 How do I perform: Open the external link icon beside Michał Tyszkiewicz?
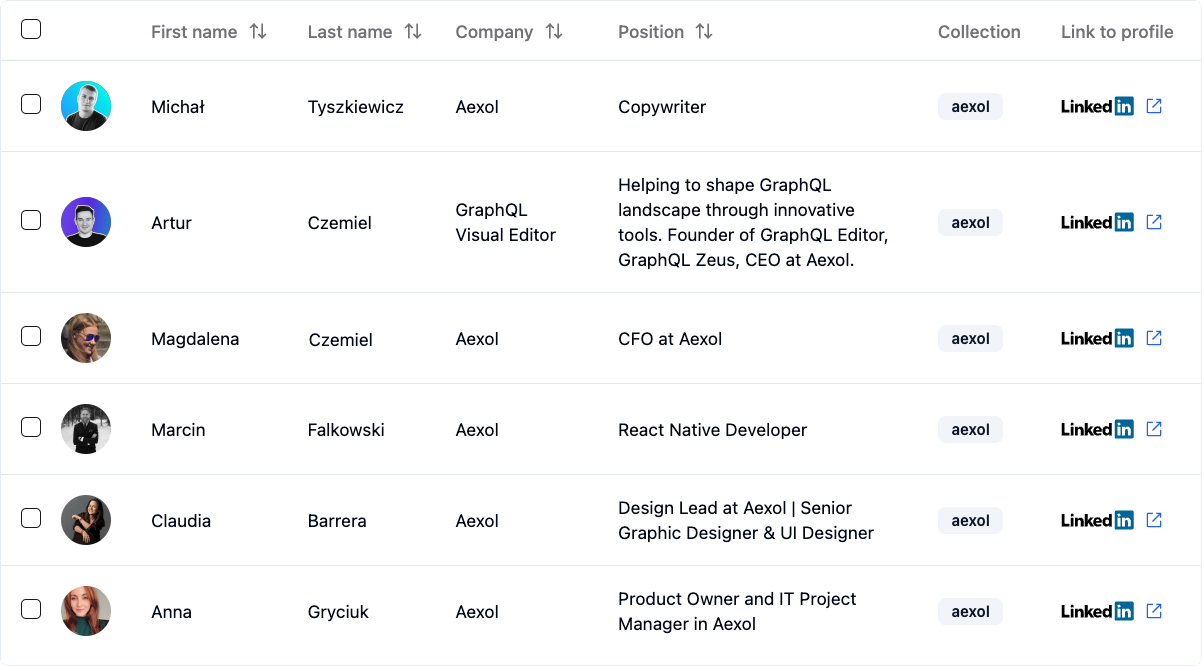pos(1154,105)
